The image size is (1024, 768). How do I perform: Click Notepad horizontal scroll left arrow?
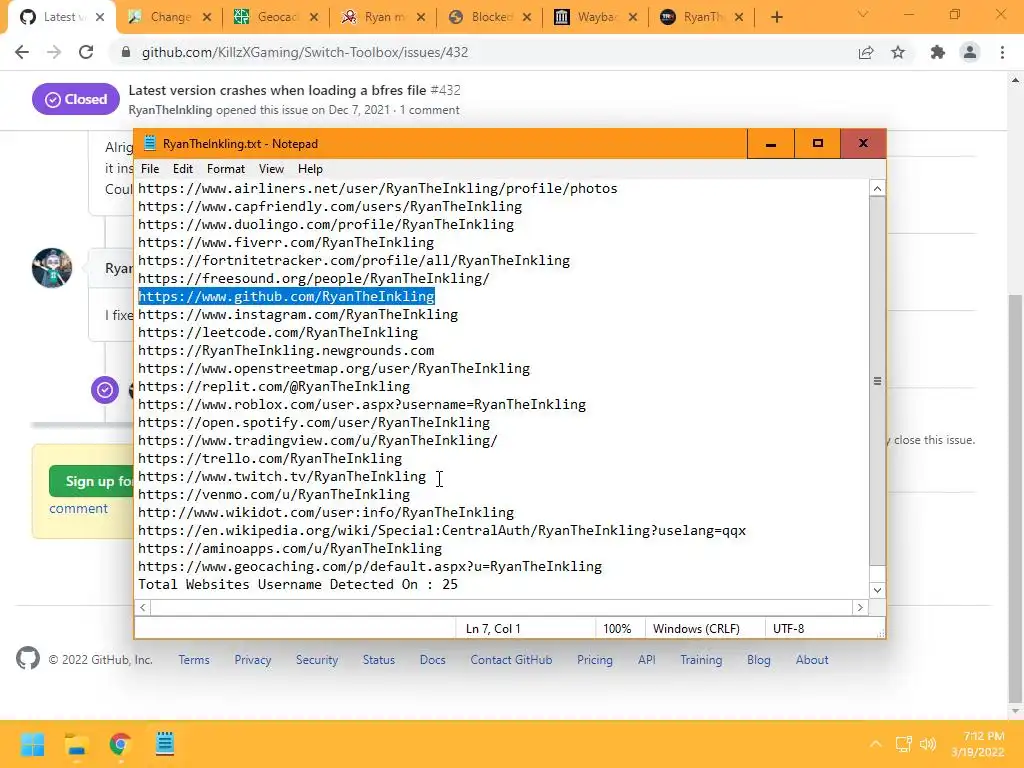coord(143,608)
